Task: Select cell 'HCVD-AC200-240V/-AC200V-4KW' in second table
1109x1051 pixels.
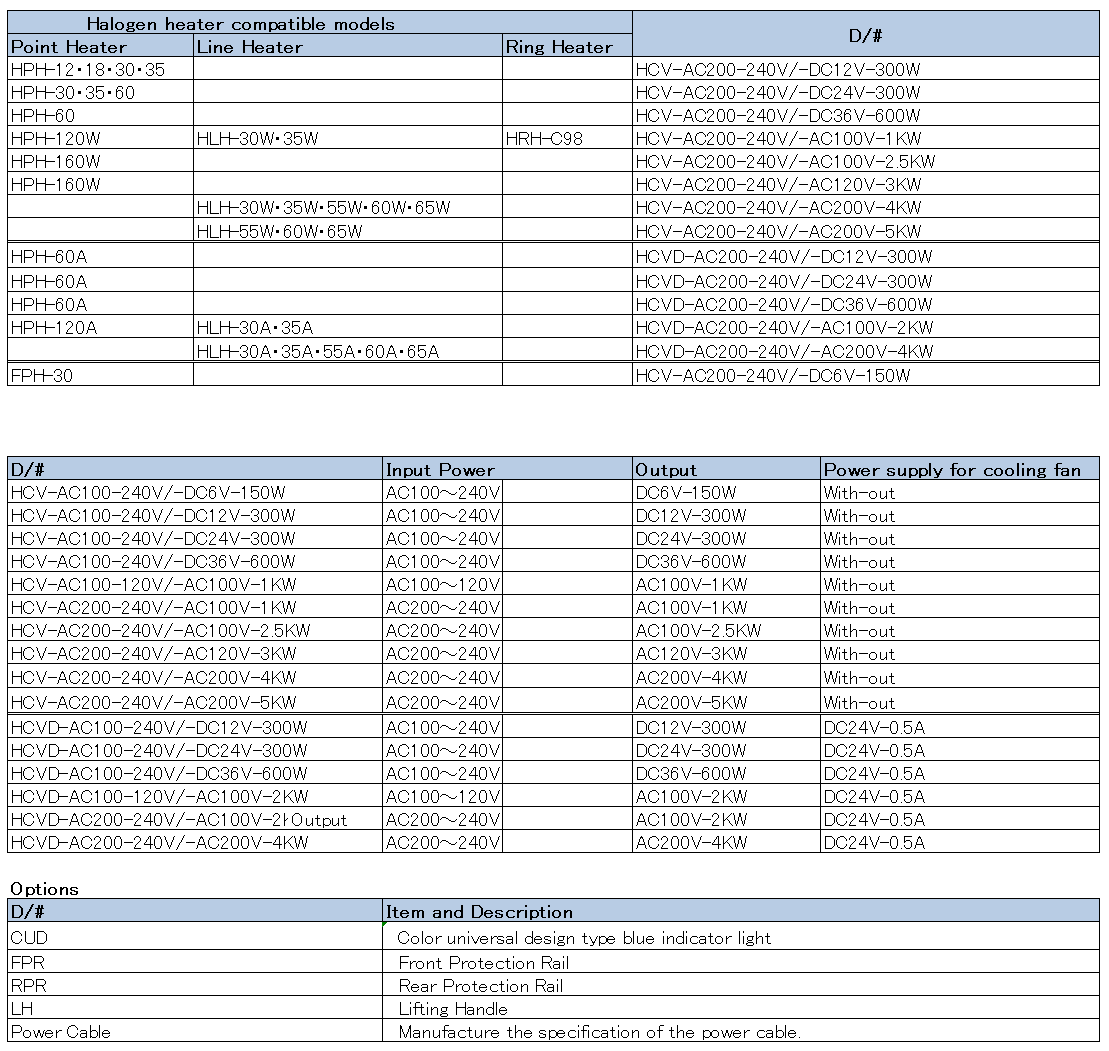Action: pos(194,842)
